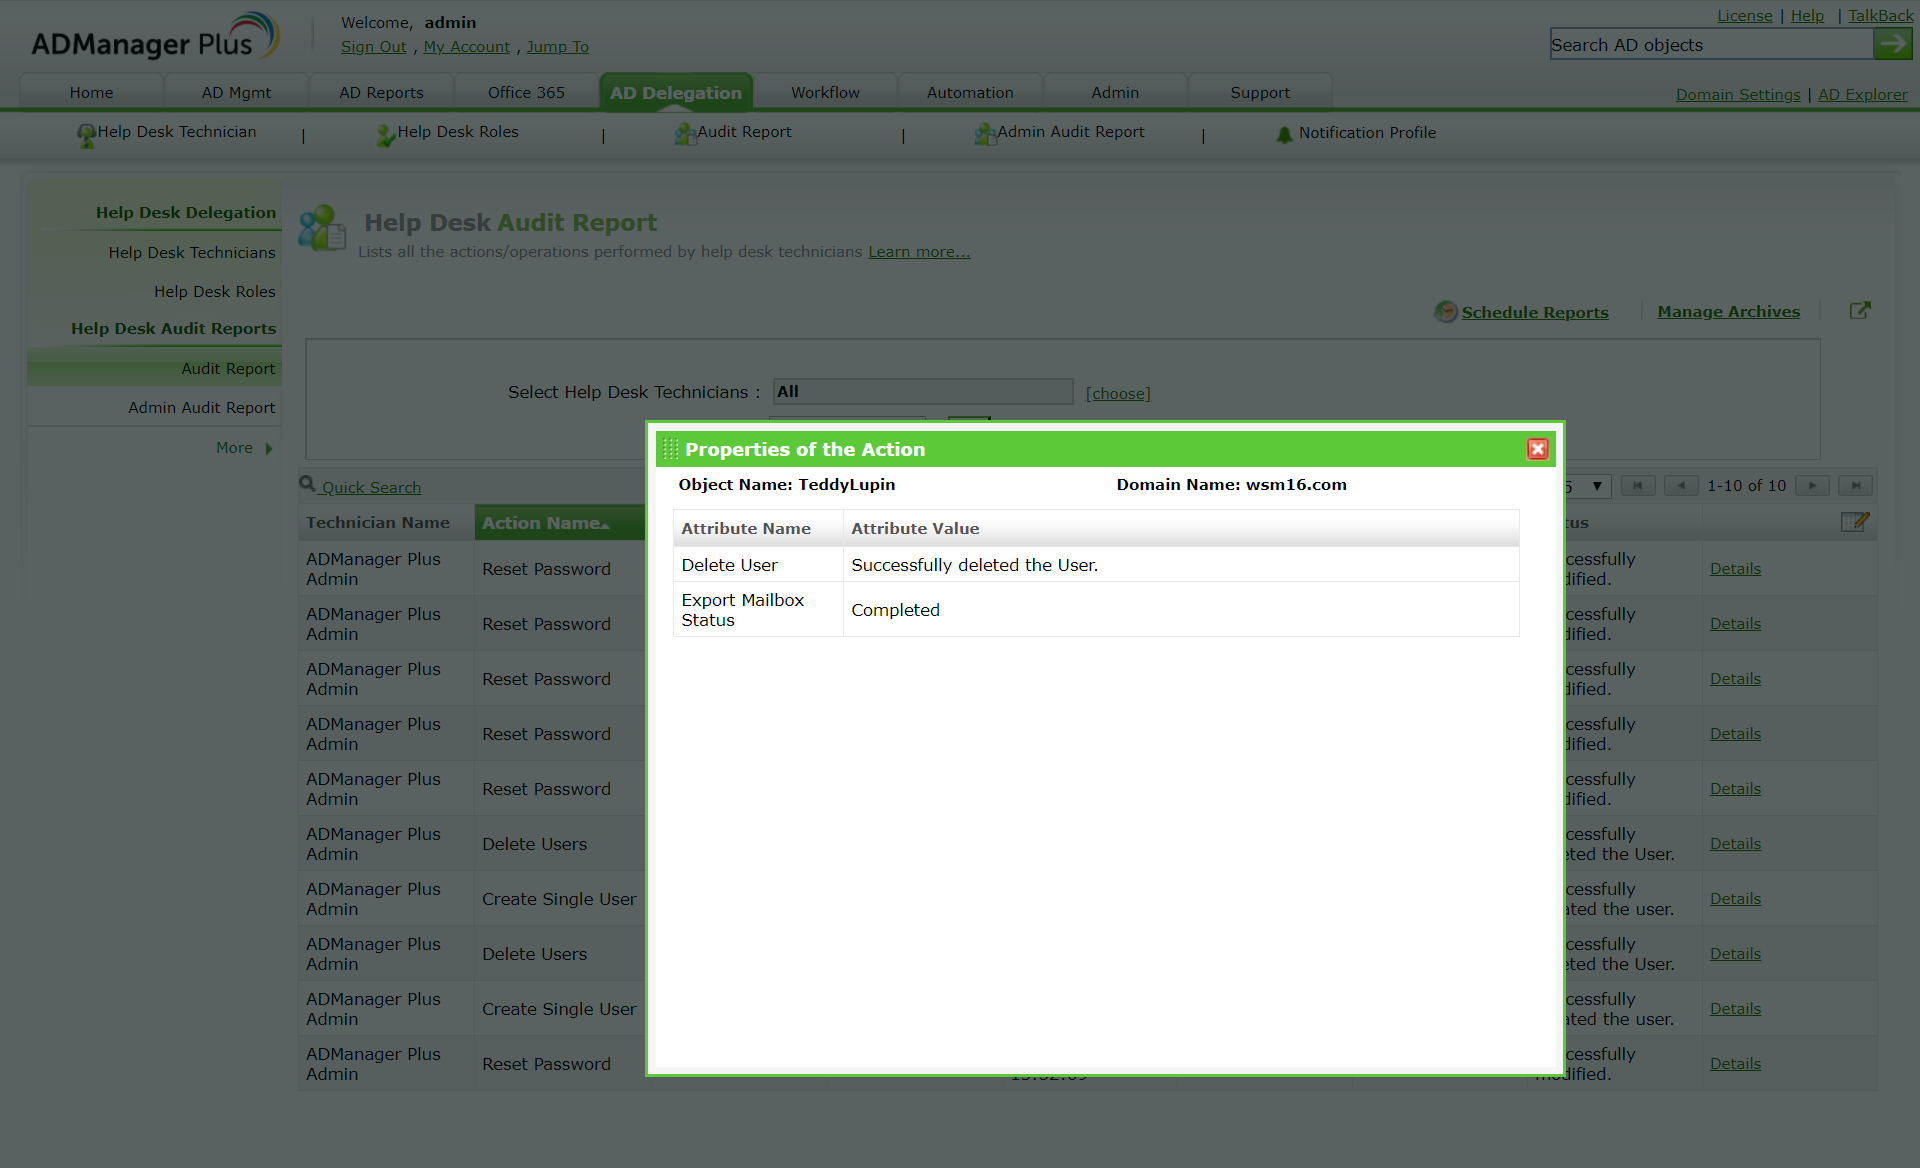Click the Notification Profile bell icon
Screen dimensions: 1920x1168
coord(1284,134)
